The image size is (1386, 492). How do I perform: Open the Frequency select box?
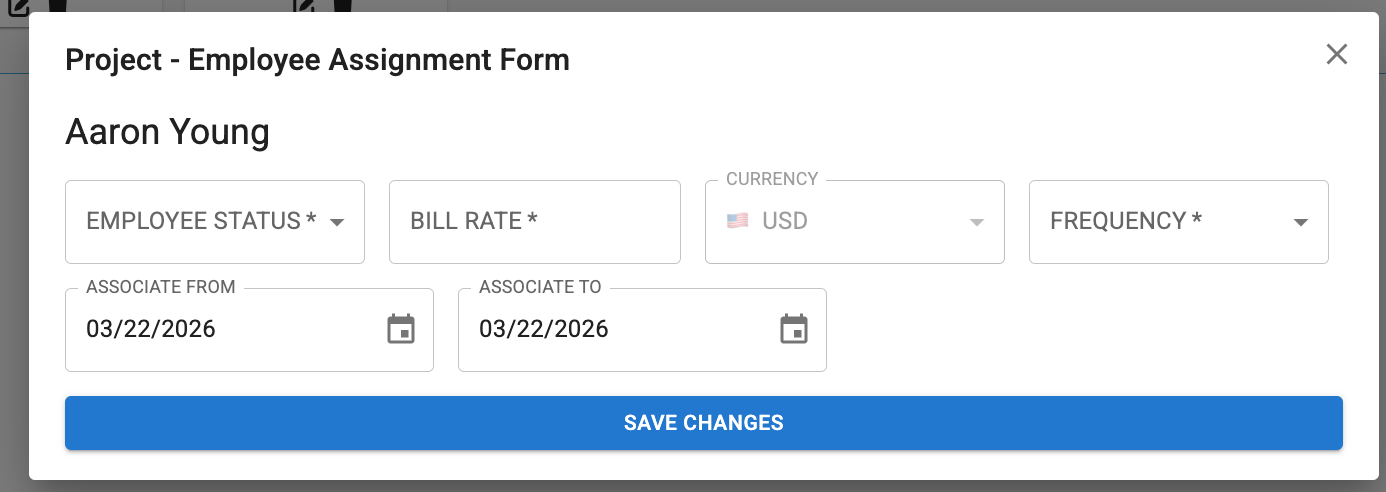coord(1160,221)
